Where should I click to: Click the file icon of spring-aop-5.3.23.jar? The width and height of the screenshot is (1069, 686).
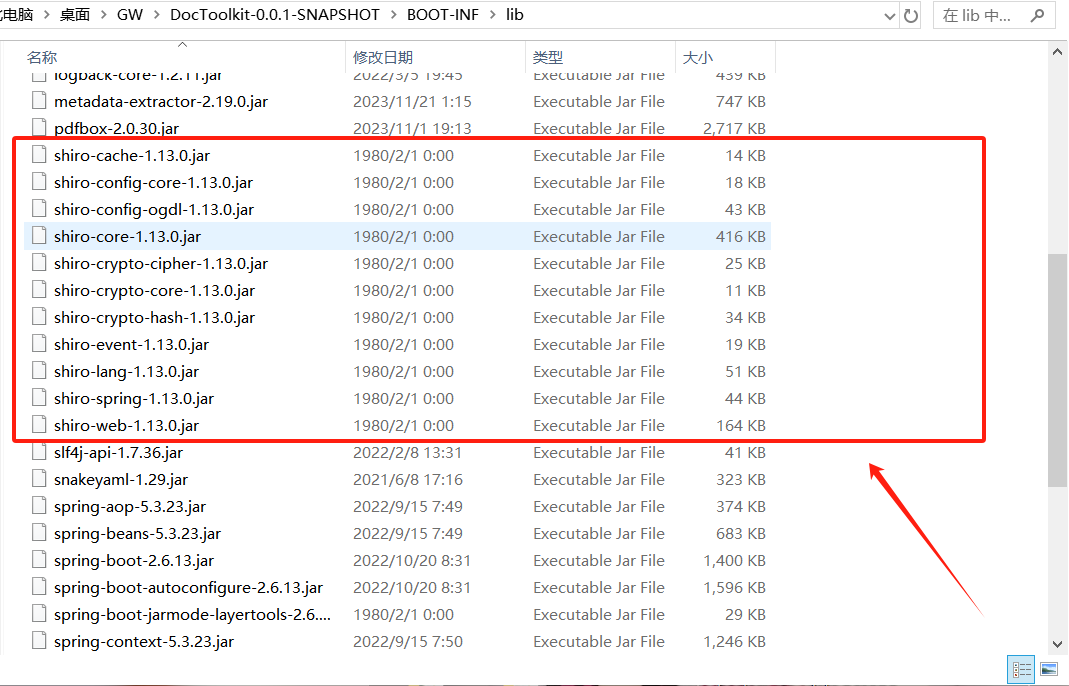40,506
